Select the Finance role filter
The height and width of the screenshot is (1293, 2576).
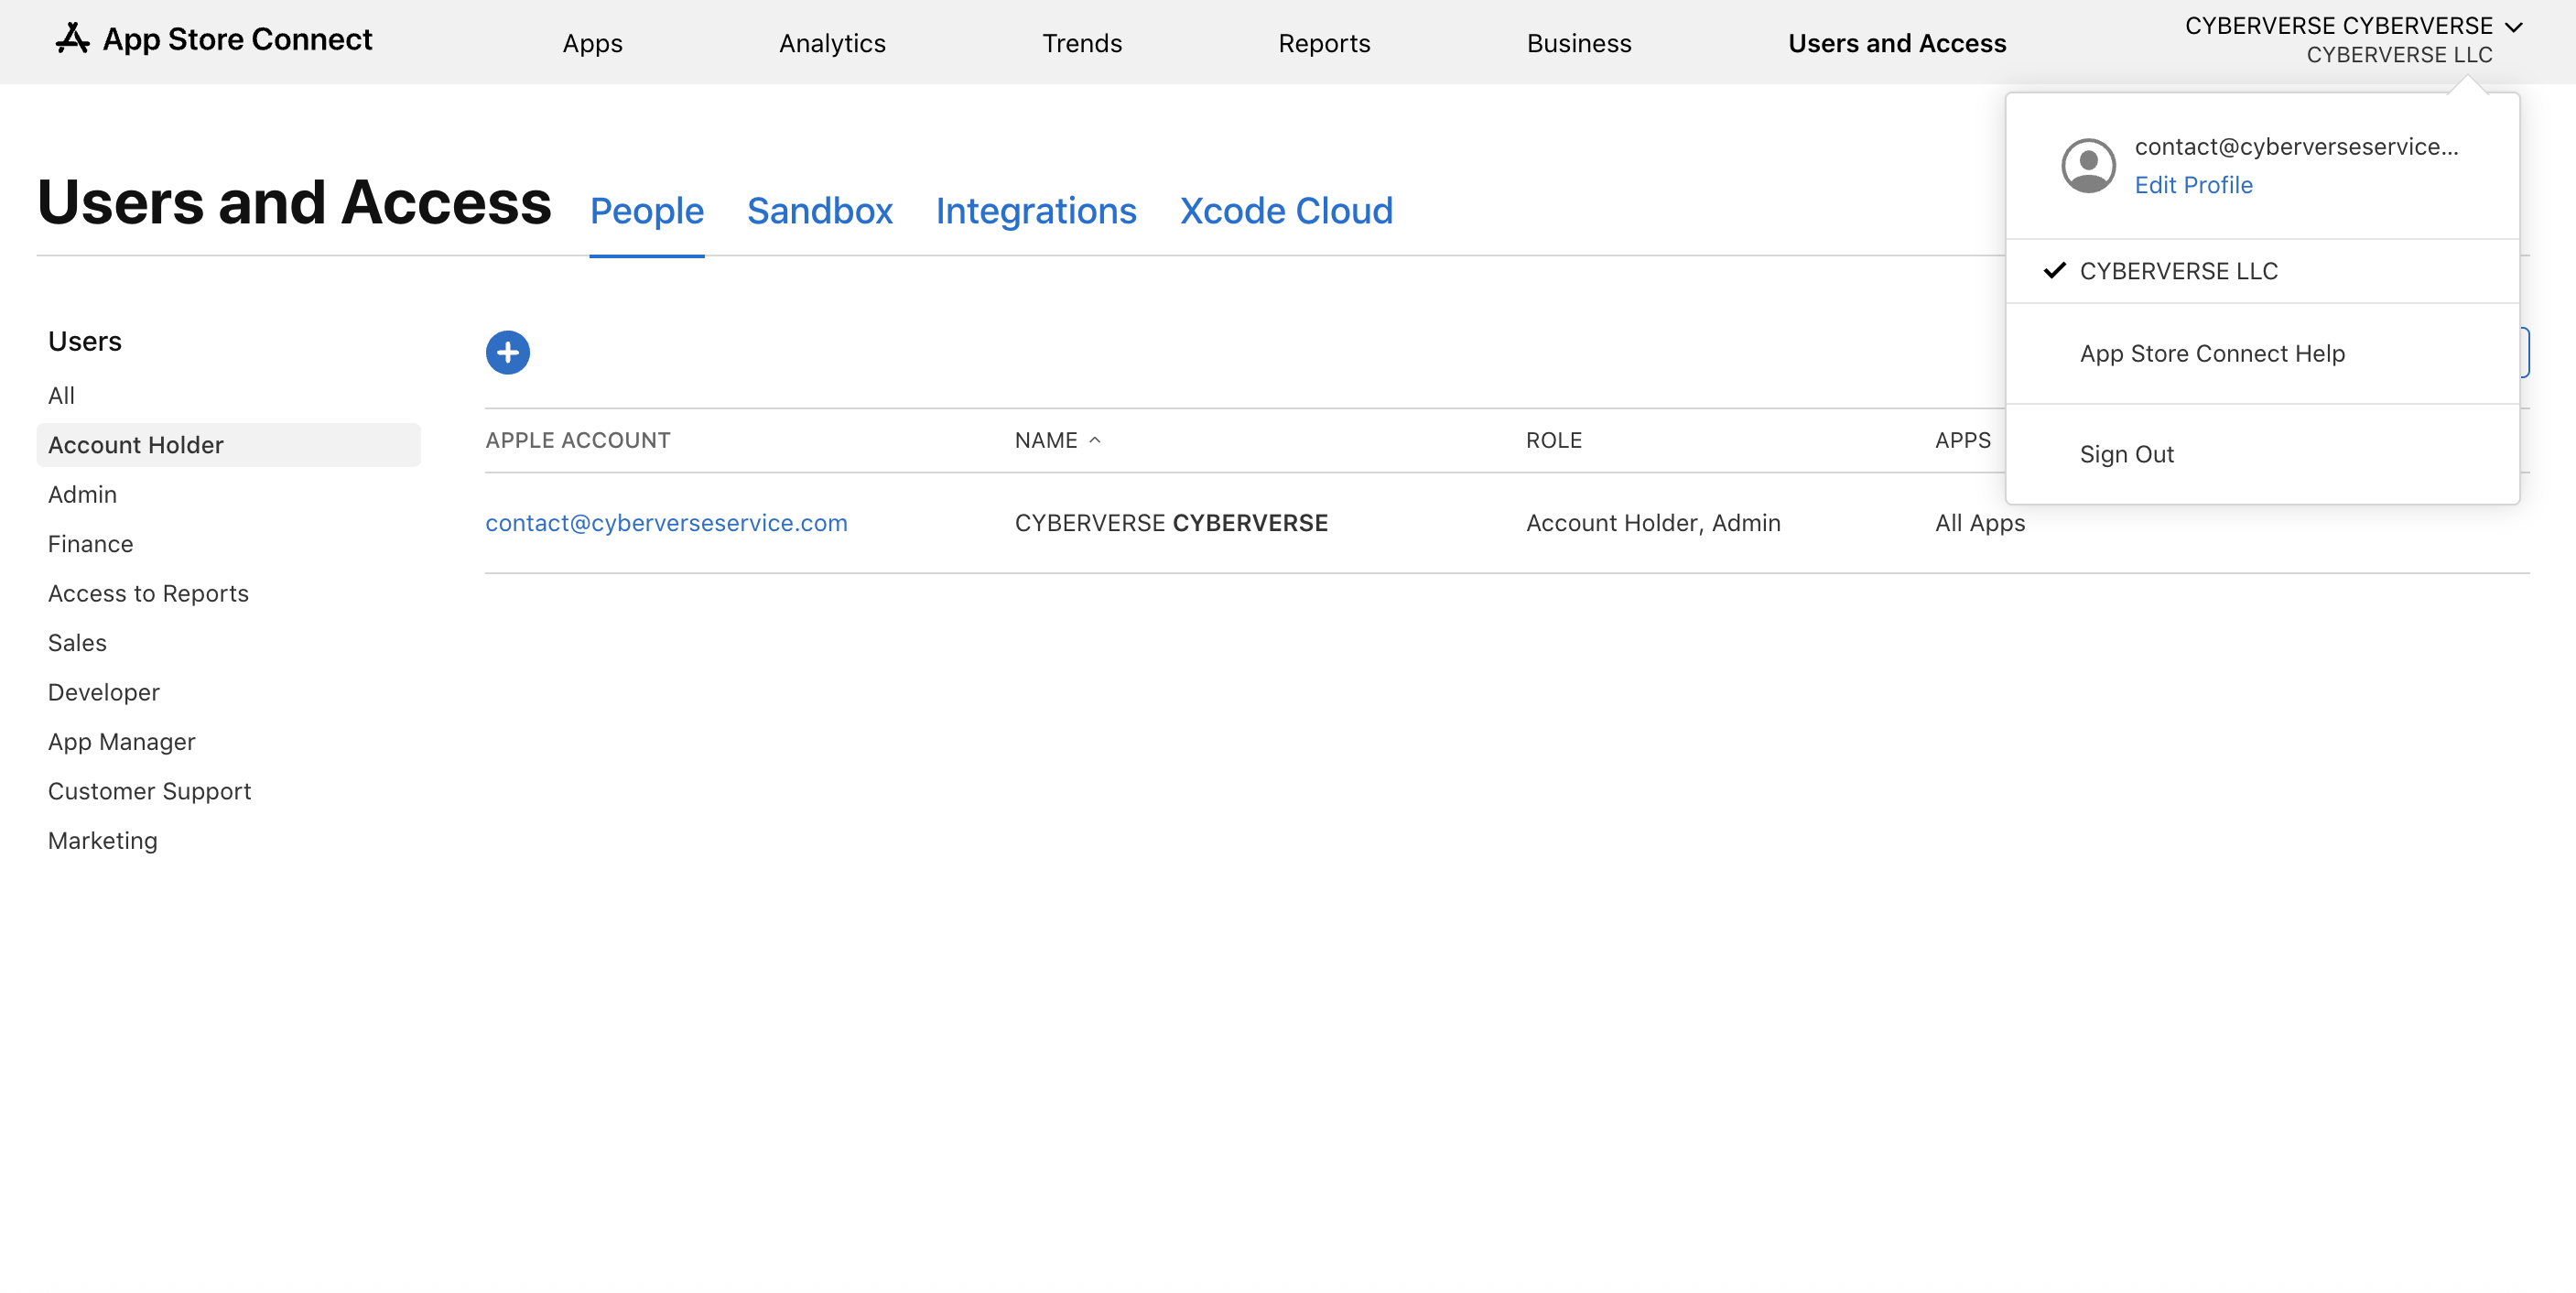(x=90, y=544)
